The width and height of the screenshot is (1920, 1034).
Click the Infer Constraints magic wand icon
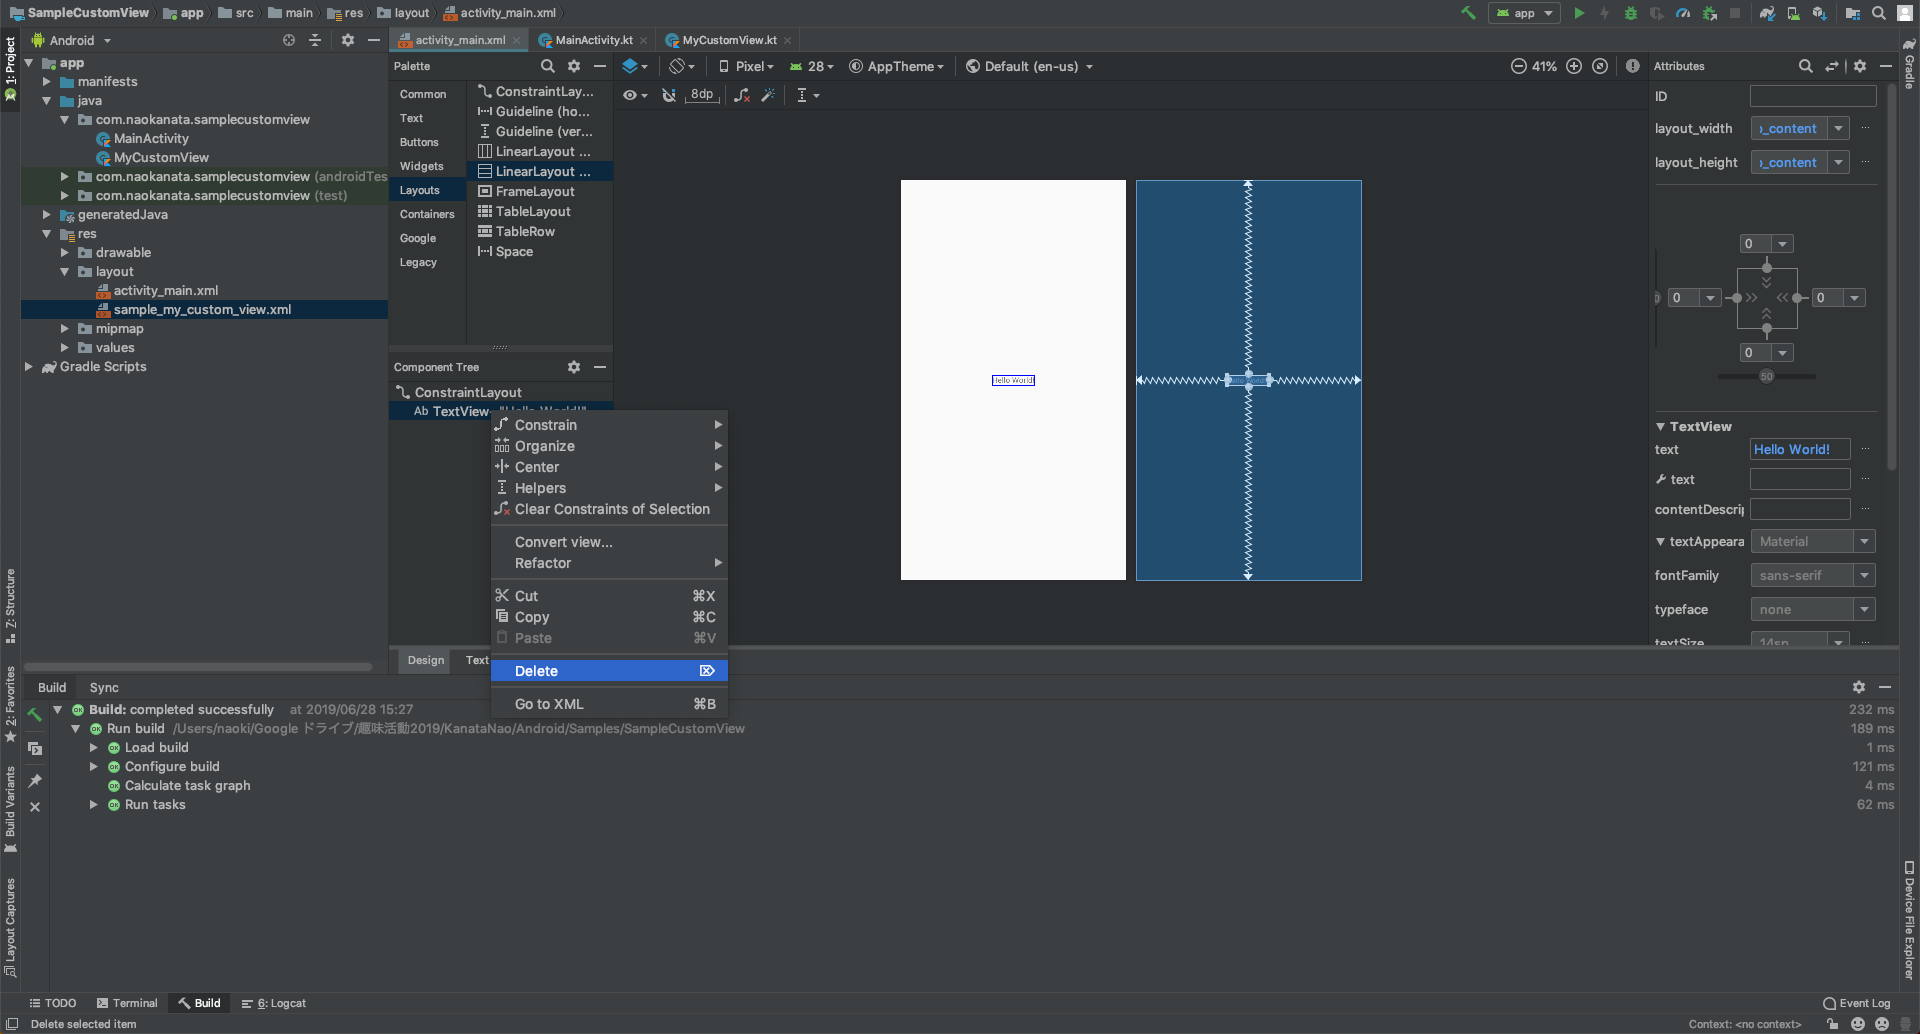pyautogui.click(x=768, y=95)
